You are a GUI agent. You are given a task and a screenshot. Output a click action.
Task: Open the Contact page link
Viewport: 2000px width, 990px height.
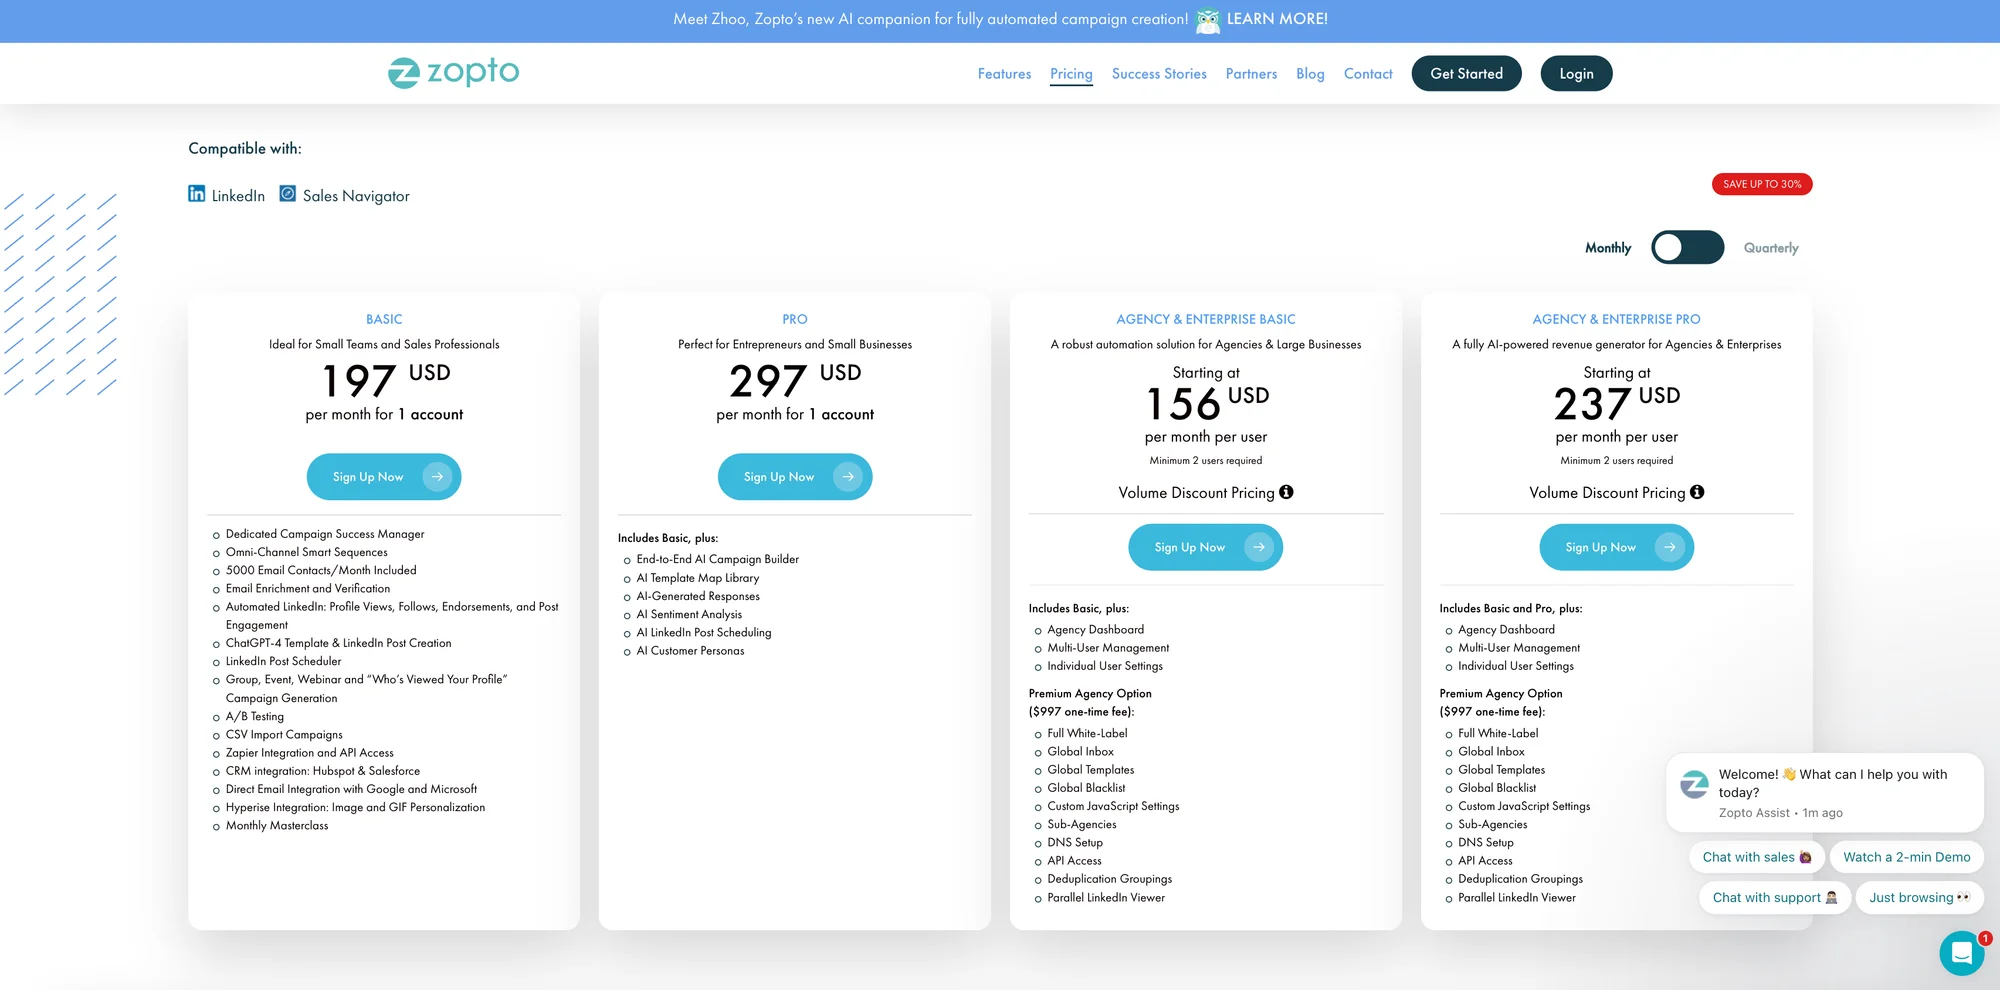(1368, 74)
